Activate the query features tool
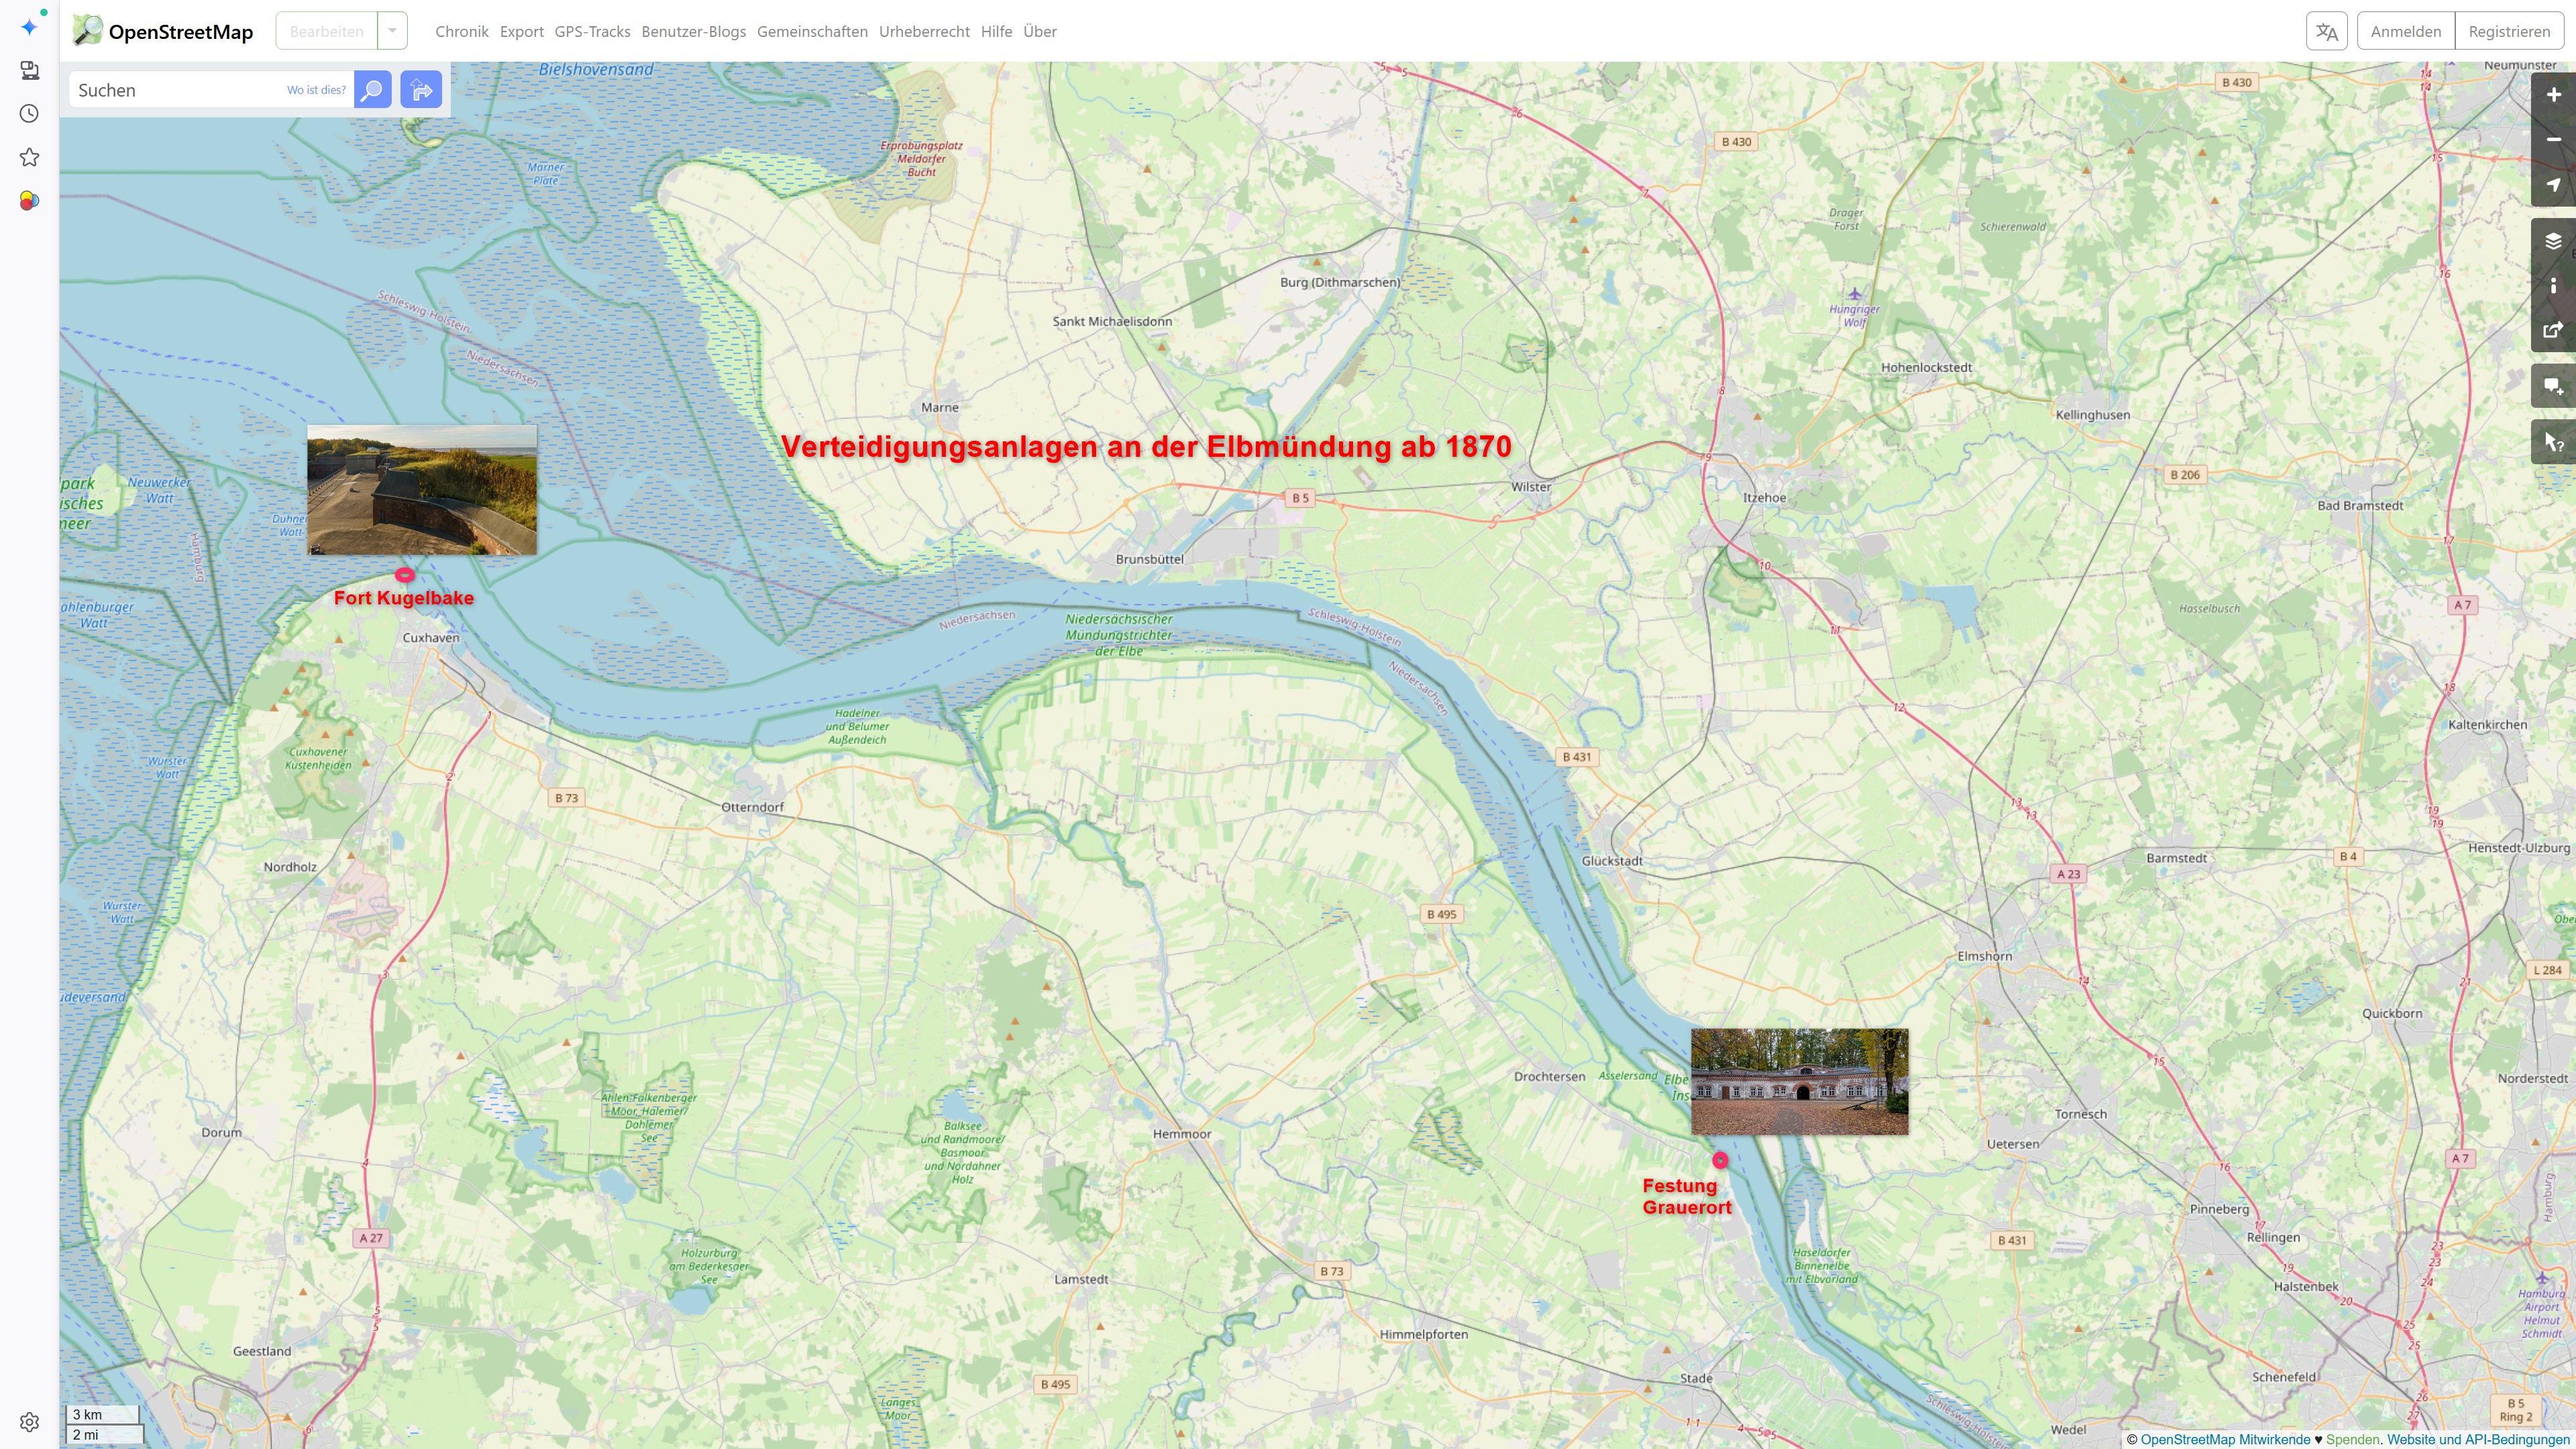Image resolution: width=2576 pixels, height=1449 pixels. pos(2553,442)
